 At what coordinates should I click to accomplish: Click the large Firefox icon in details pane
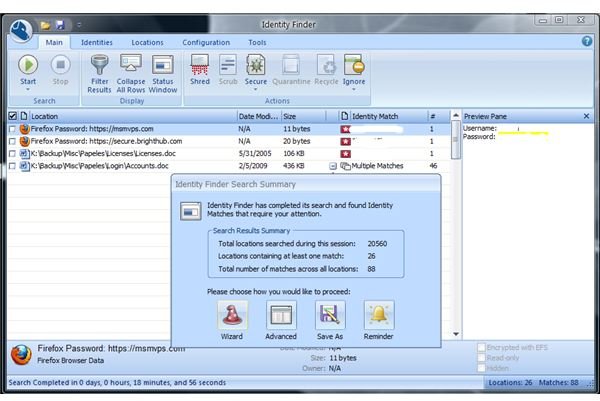pyautogui.click(x=21, y=354)
